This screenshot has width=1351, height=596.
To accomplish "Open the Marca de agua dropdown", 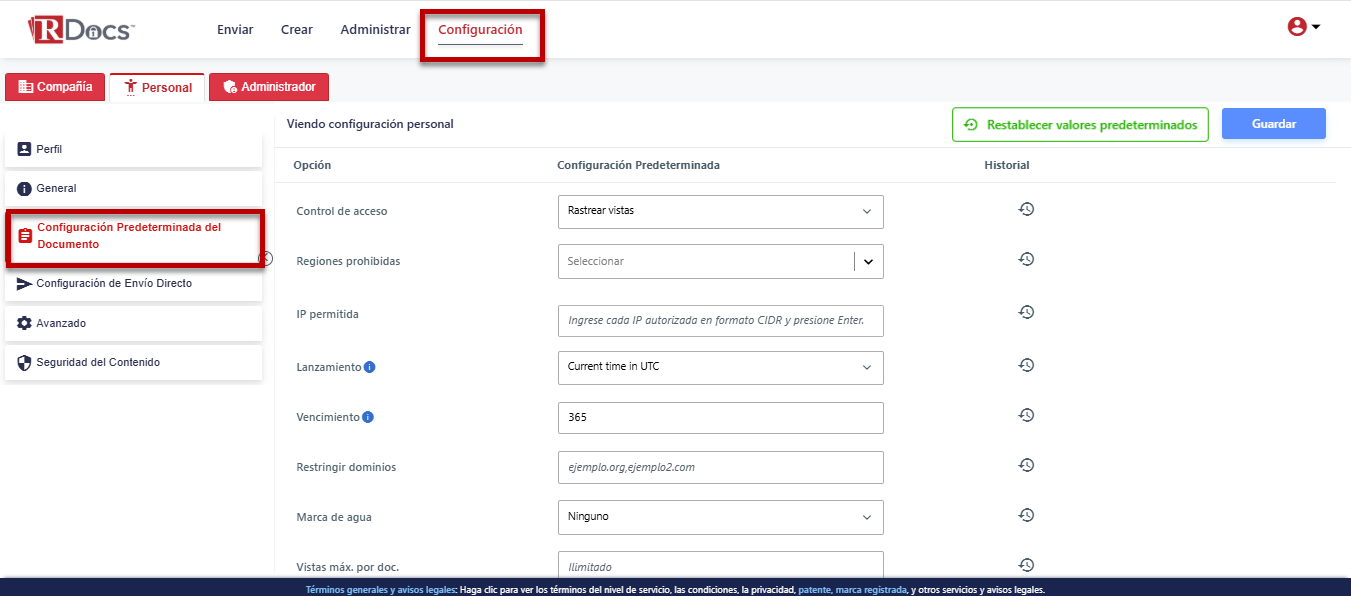I will [x=720, y=517].
